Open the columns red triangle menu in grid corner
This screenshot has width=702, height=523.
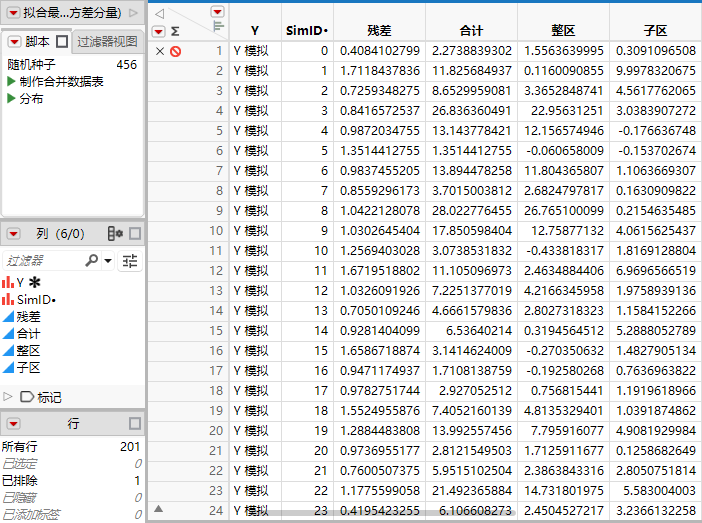click(217, 12)
